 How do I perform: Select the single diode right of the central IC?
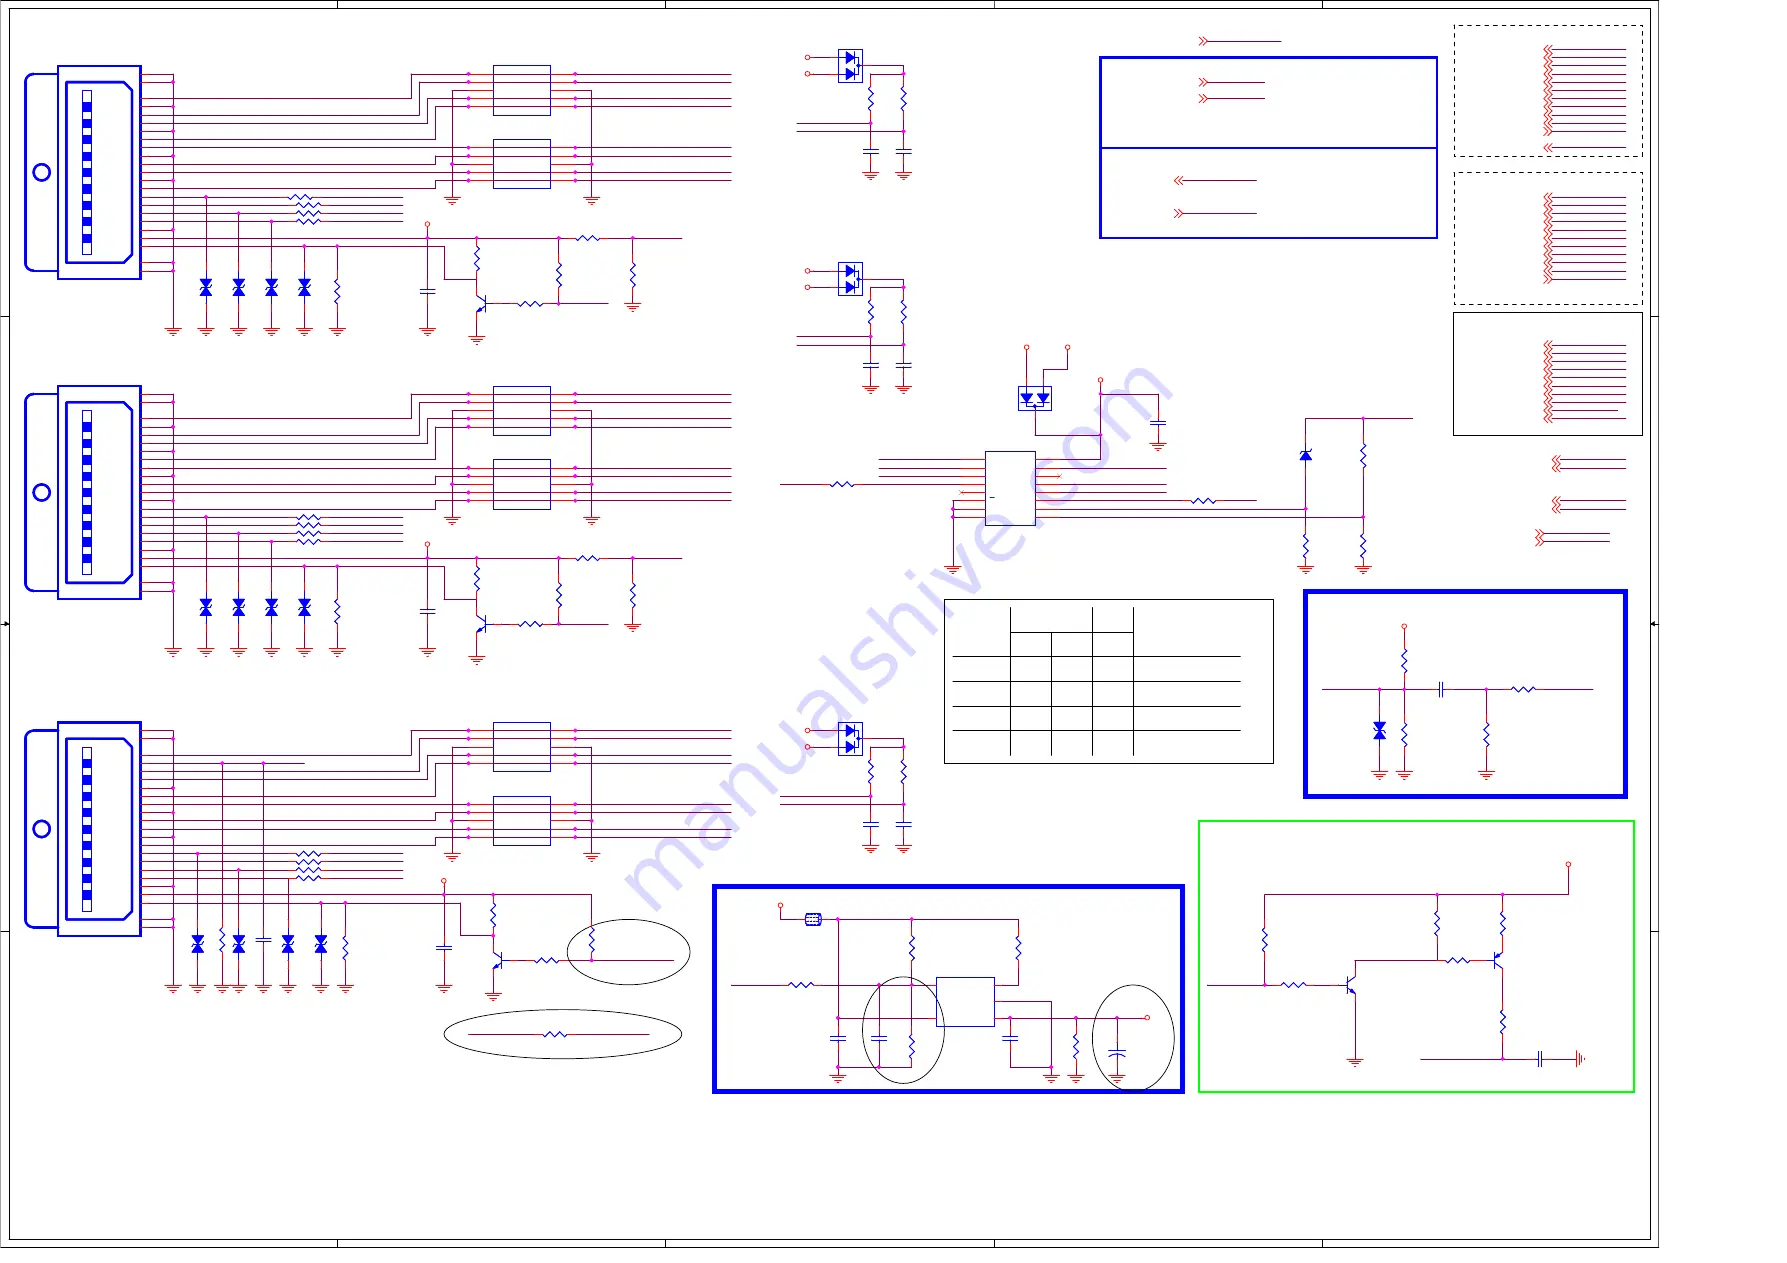pyautogui.click(x=1305, y=455)
